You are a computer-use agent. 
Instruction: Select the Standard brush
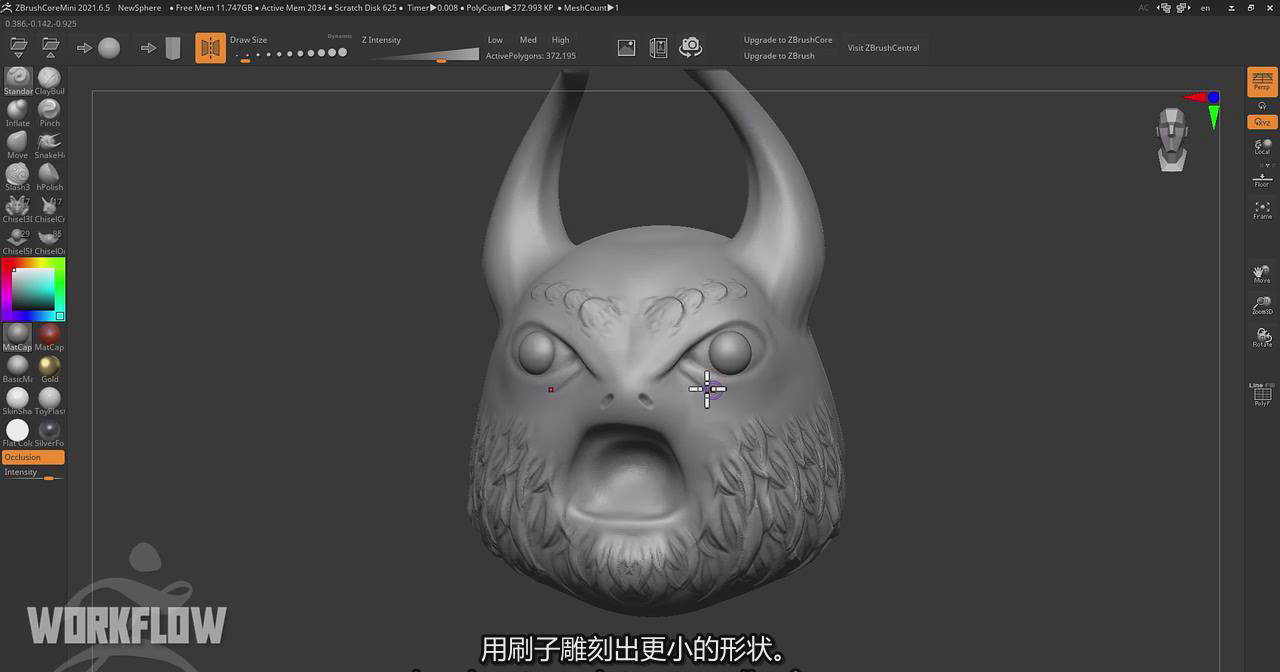(x=18, y=82)
